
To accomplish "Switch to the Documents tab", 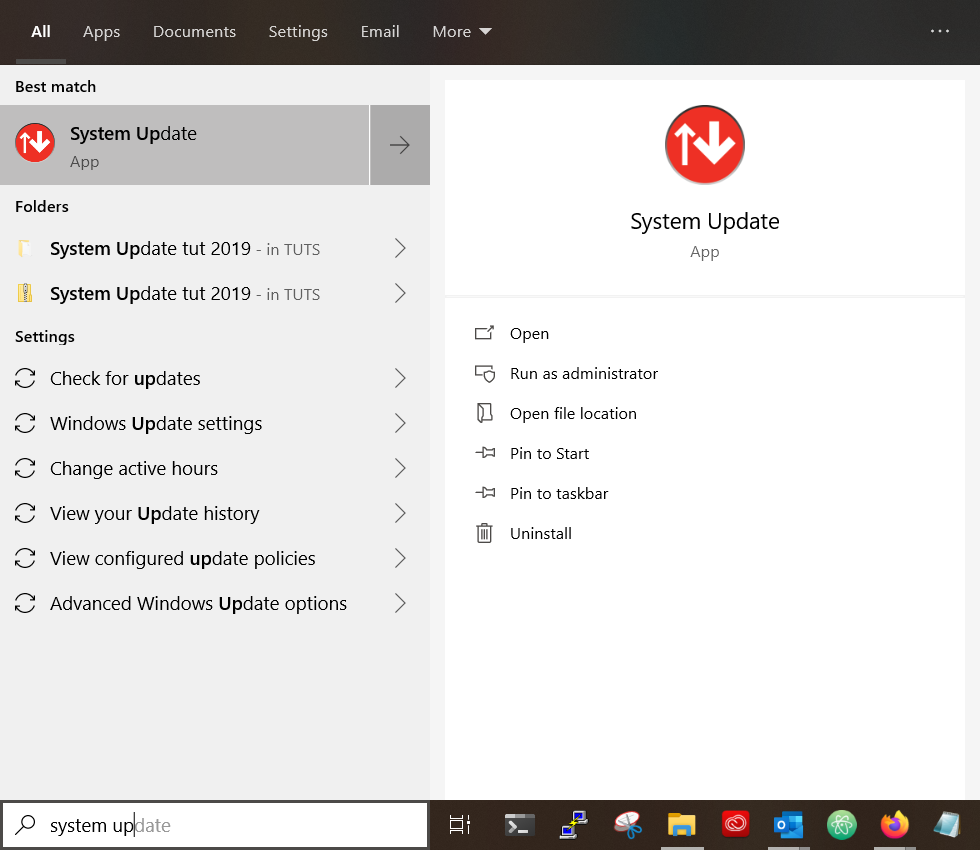I will pos(194,32).
